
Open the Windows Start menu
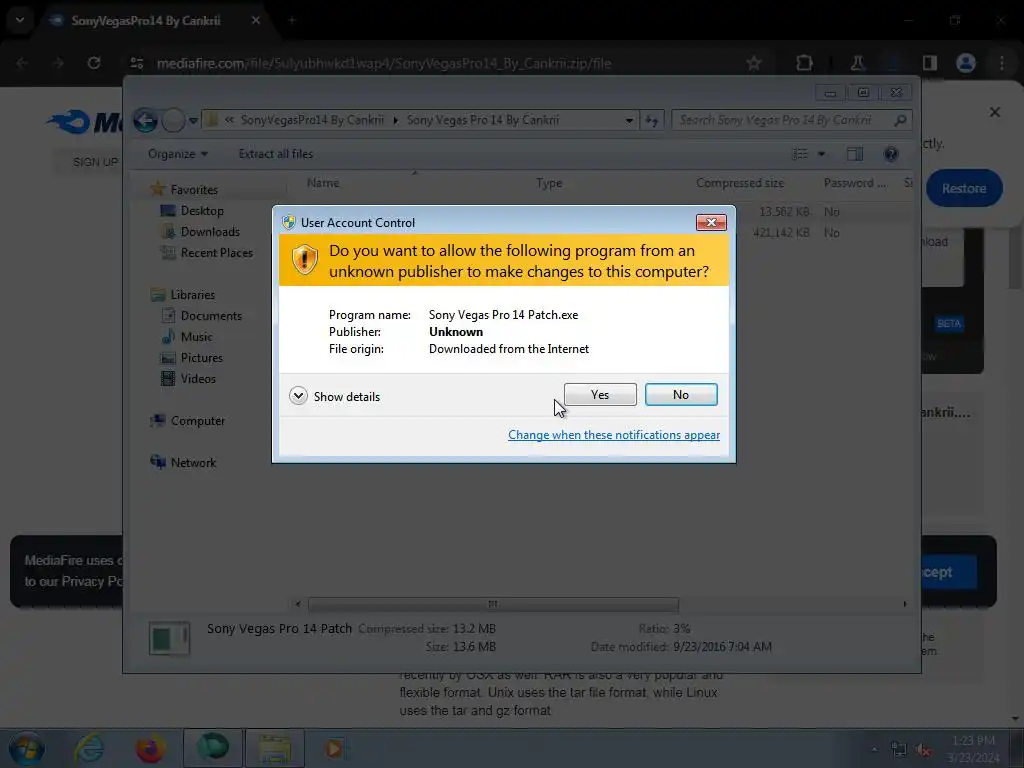pos(26,748)
